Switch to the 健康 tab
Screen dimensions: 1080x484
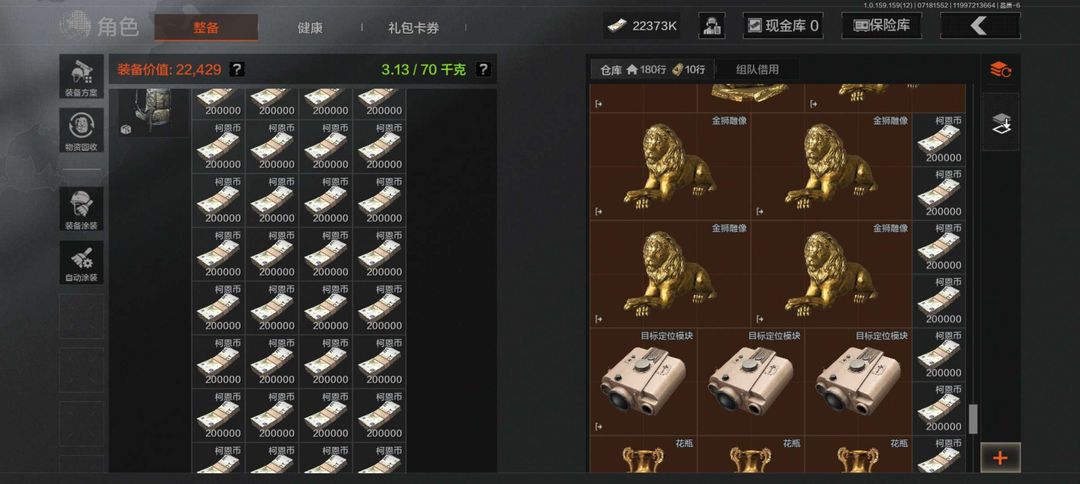click(x=310, y=28)
